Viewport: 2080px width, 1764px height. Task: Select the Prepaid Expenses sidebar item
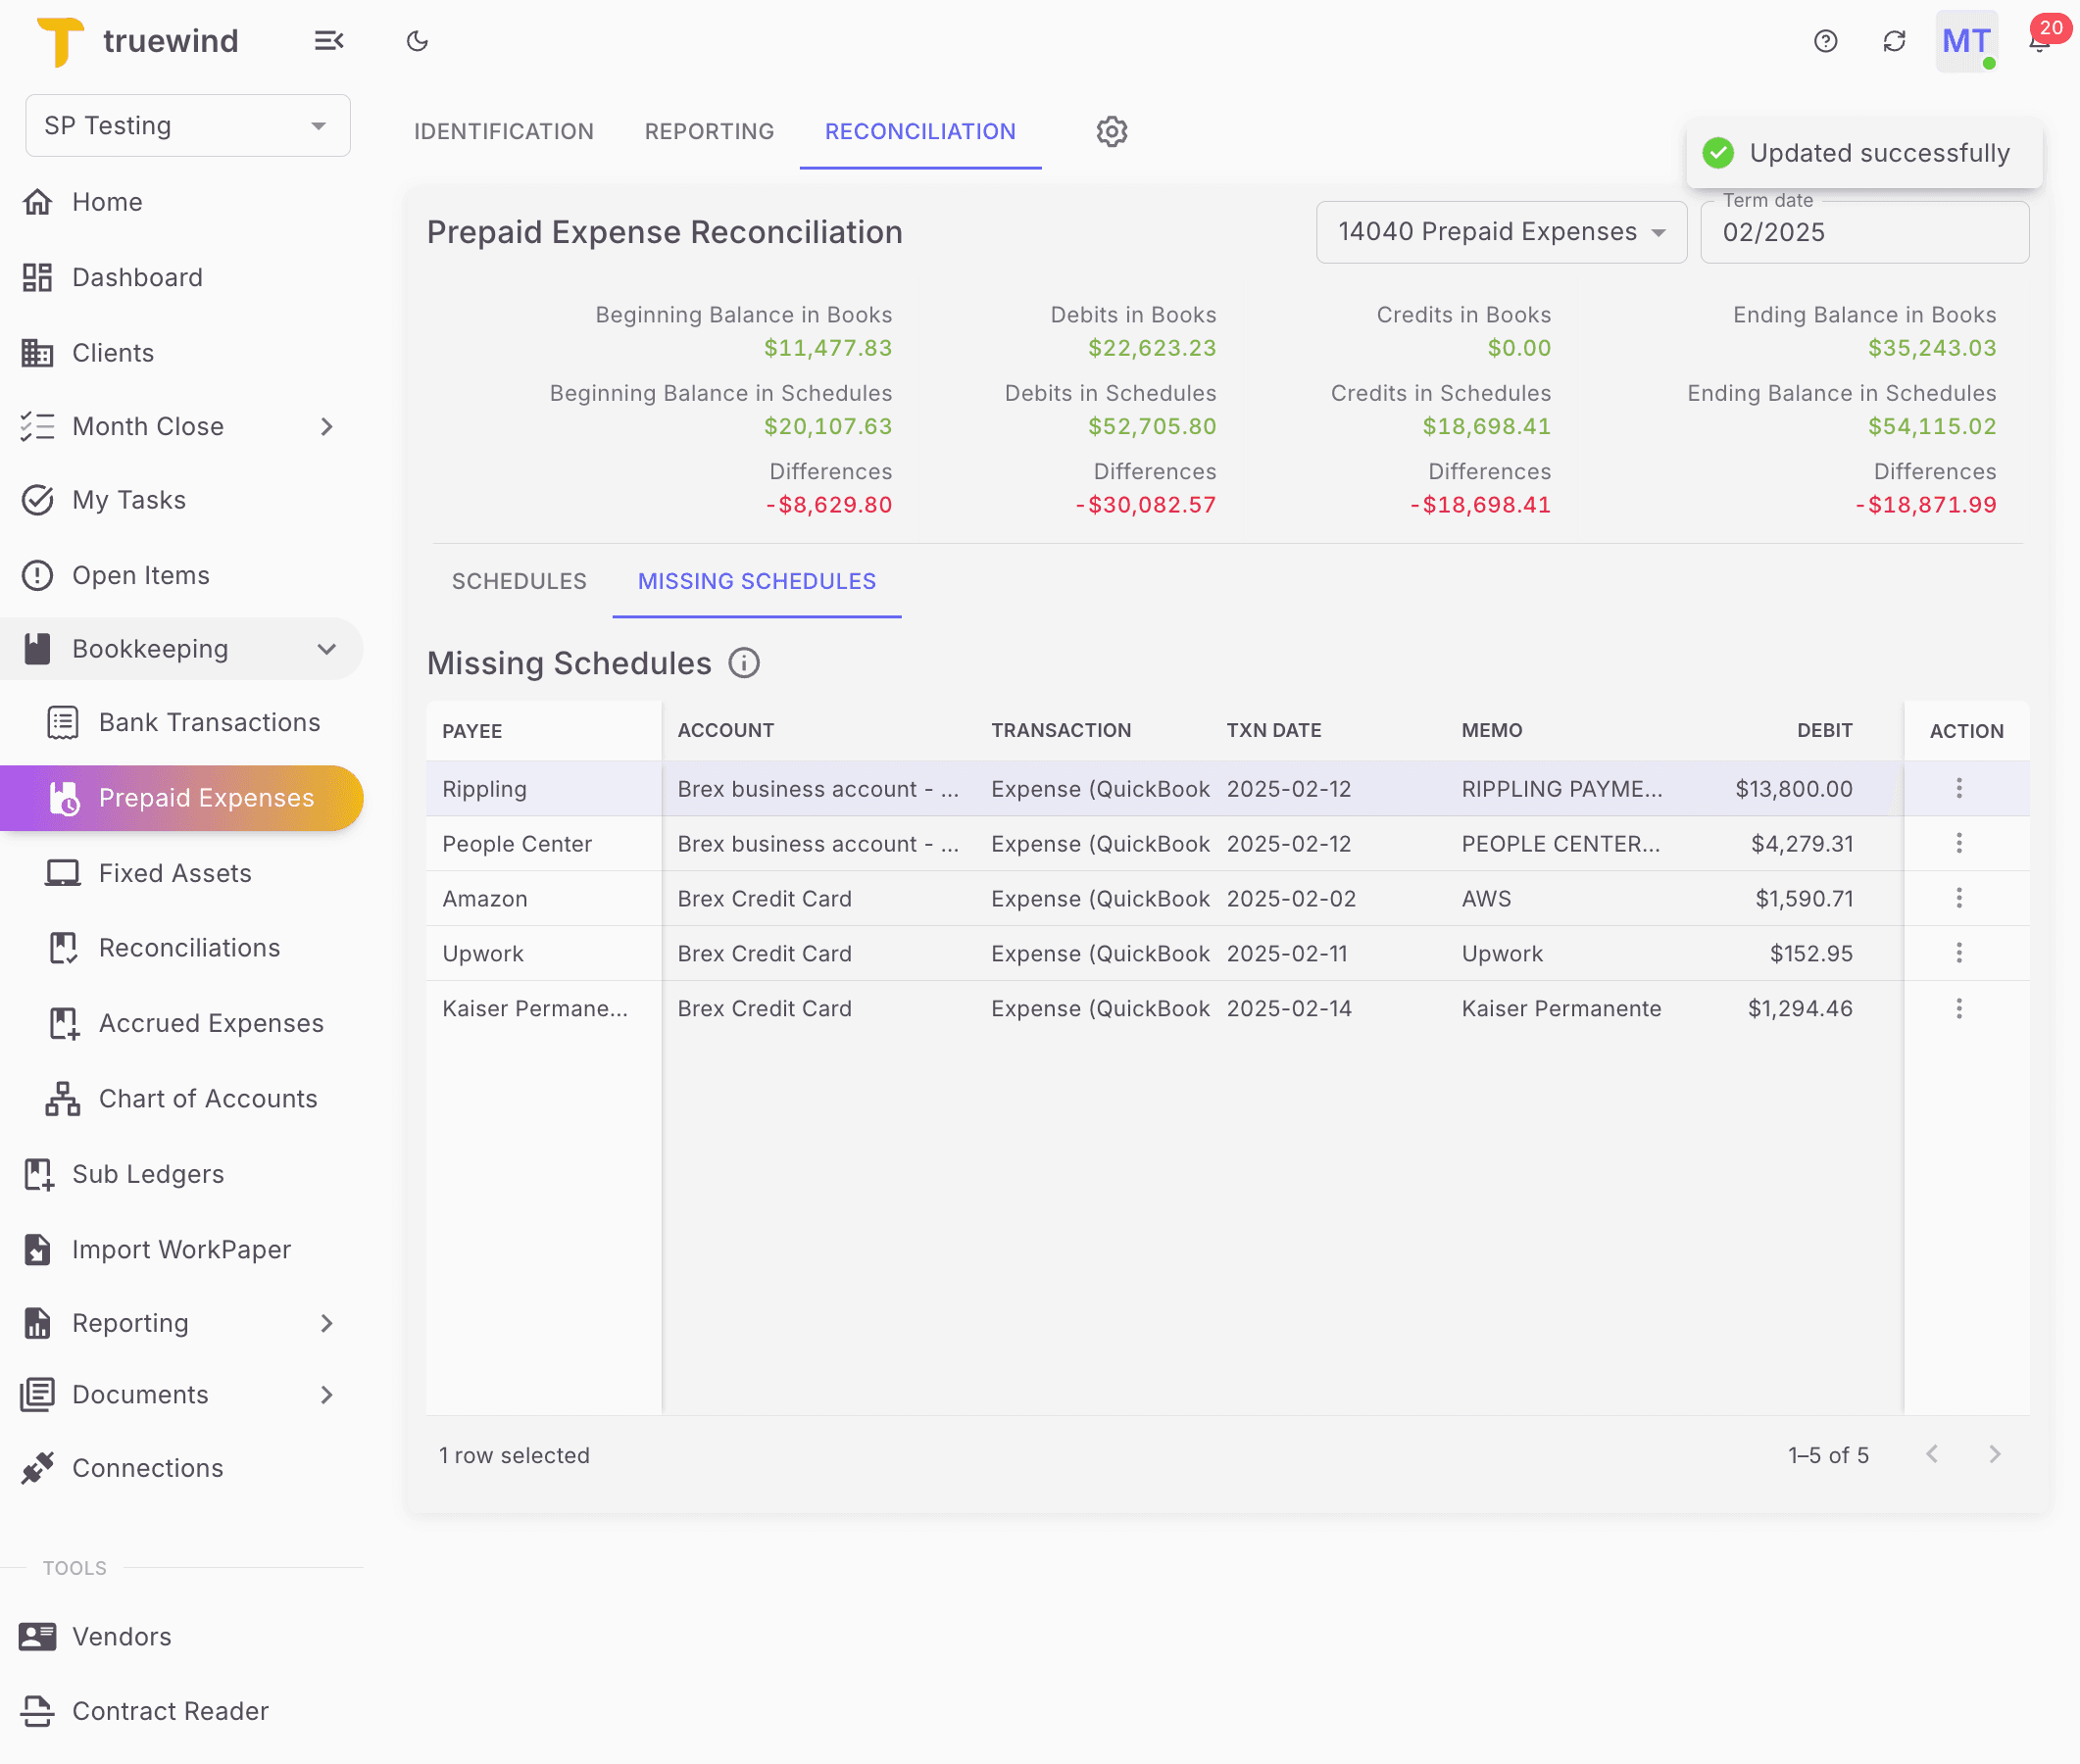tap(205, 798)
